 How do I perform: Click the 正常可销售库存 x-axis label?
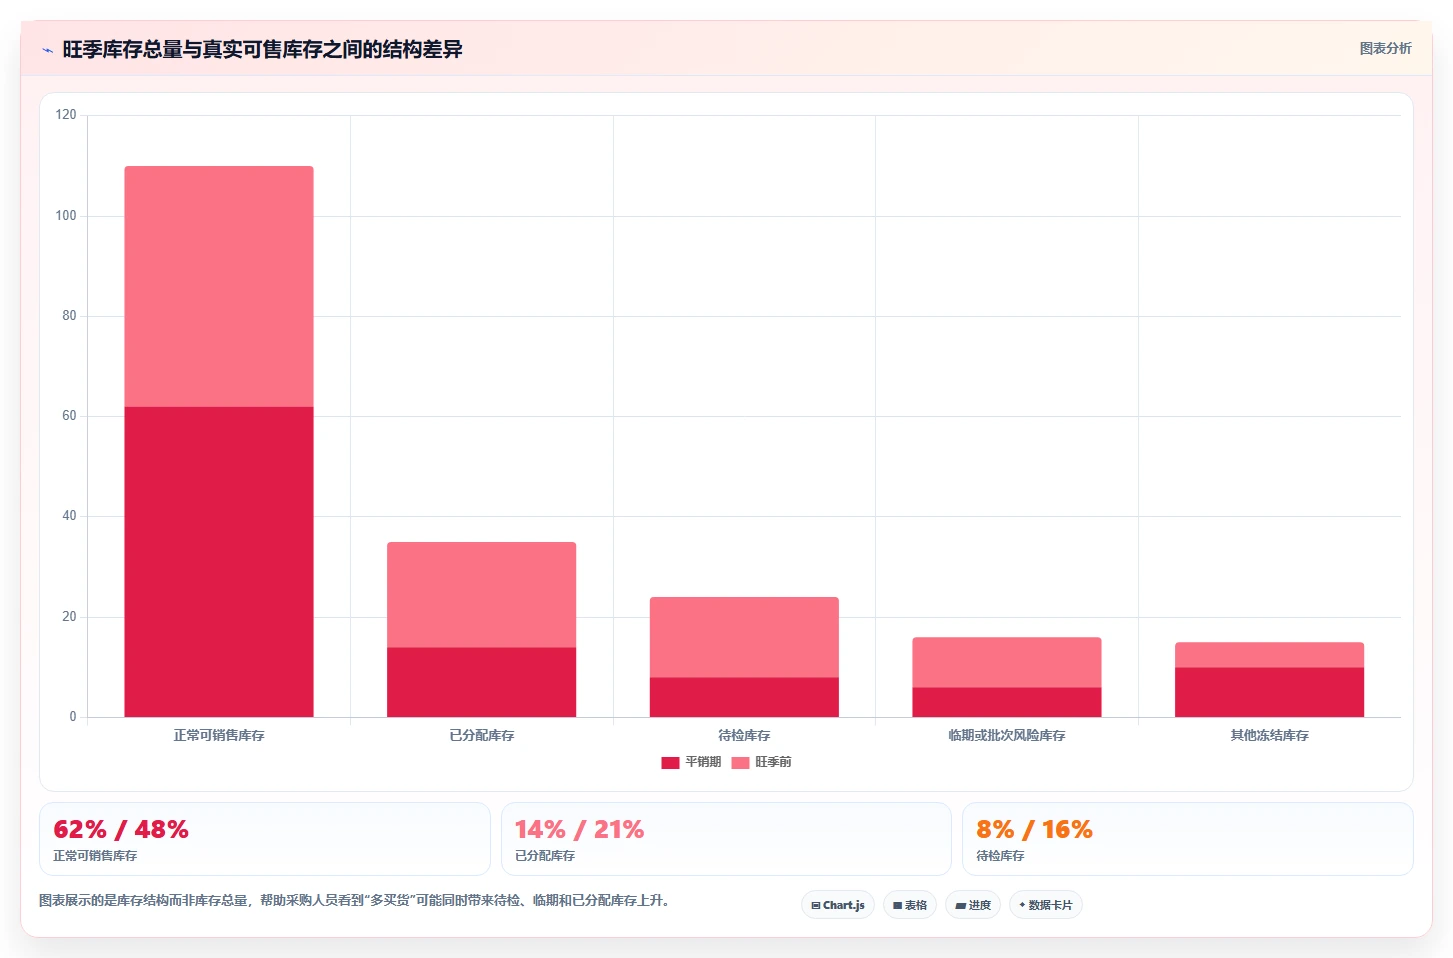(x=219, y=735)
